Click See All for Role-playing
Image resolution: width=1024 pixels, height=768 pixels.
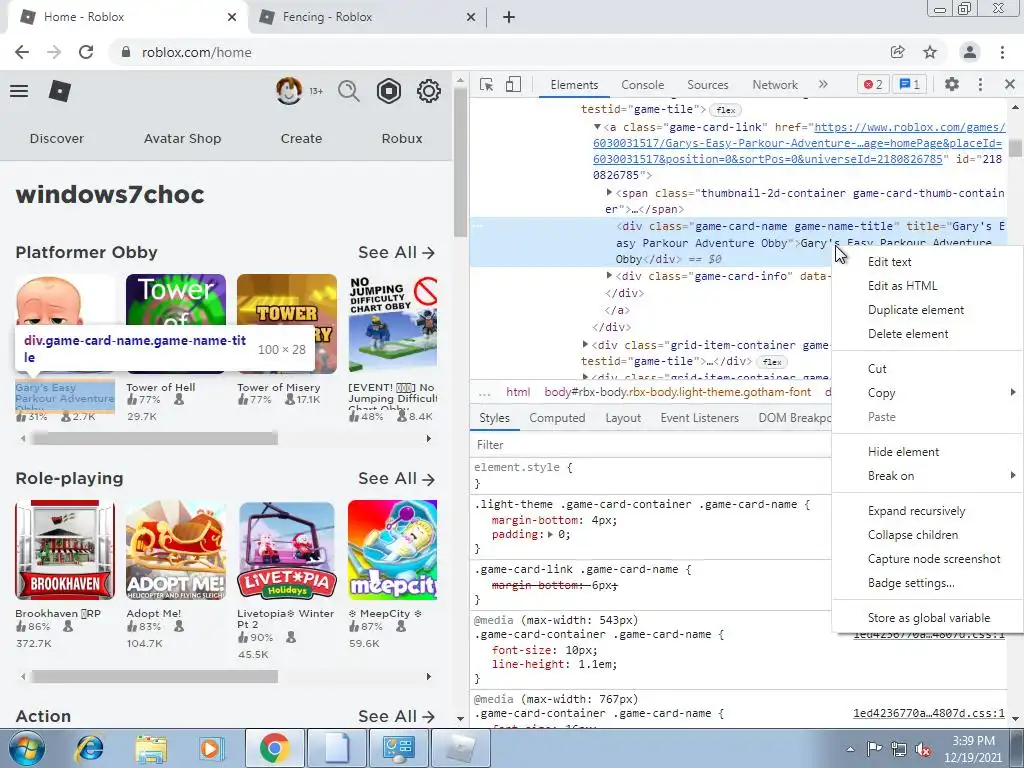point(396,479)
